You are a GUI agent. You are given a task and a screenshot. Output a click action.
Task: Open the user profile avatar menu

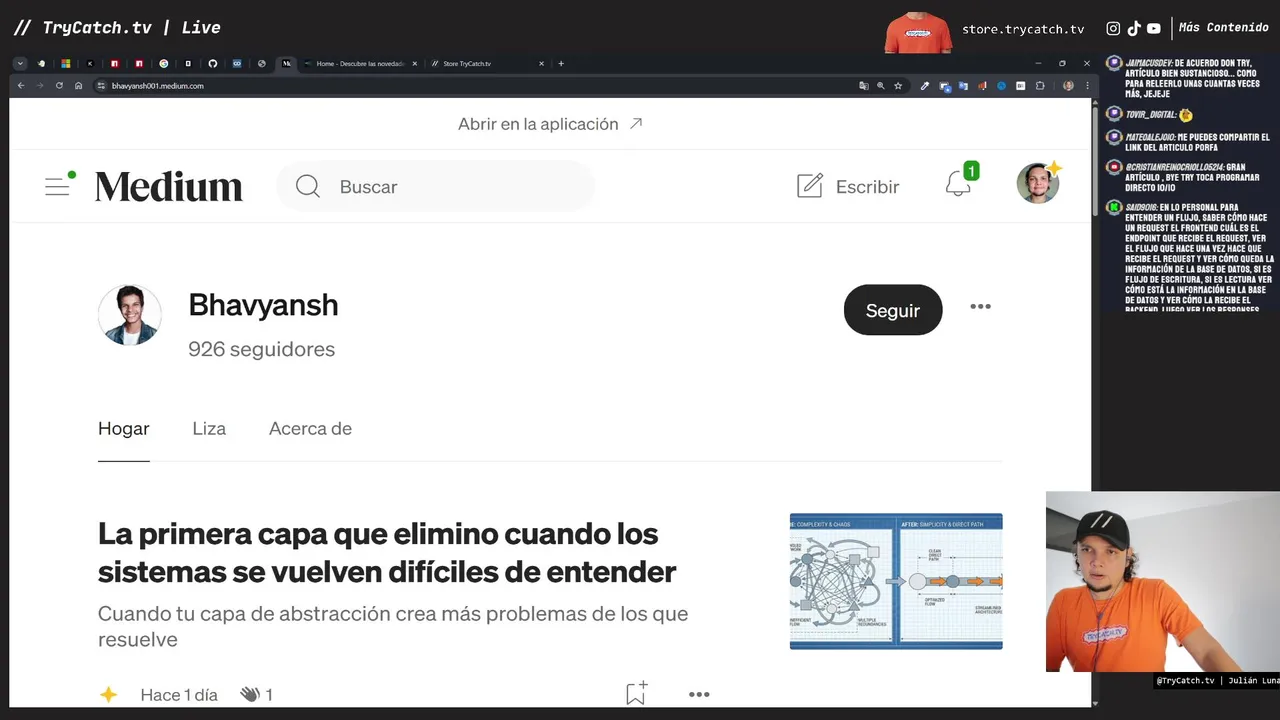click(x=1038, y=184)
